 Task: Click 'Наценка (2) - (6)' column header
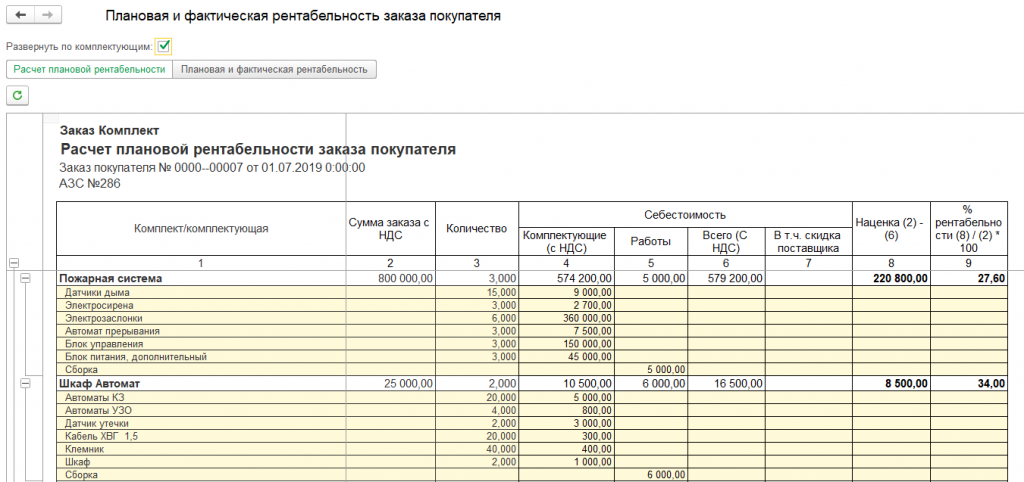[891, 229]
